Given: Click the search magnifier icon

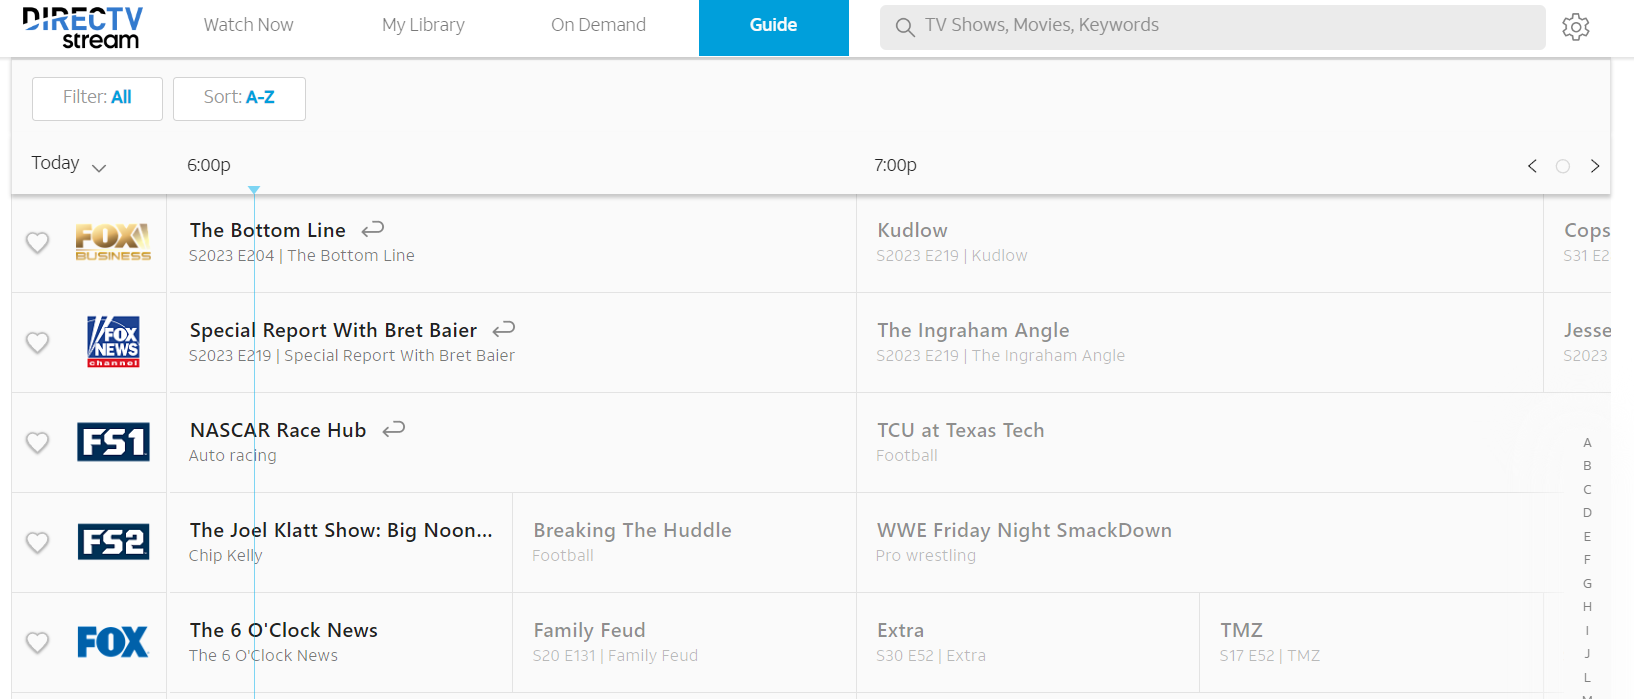Looking at the screenshot, I should pos(905,27).
